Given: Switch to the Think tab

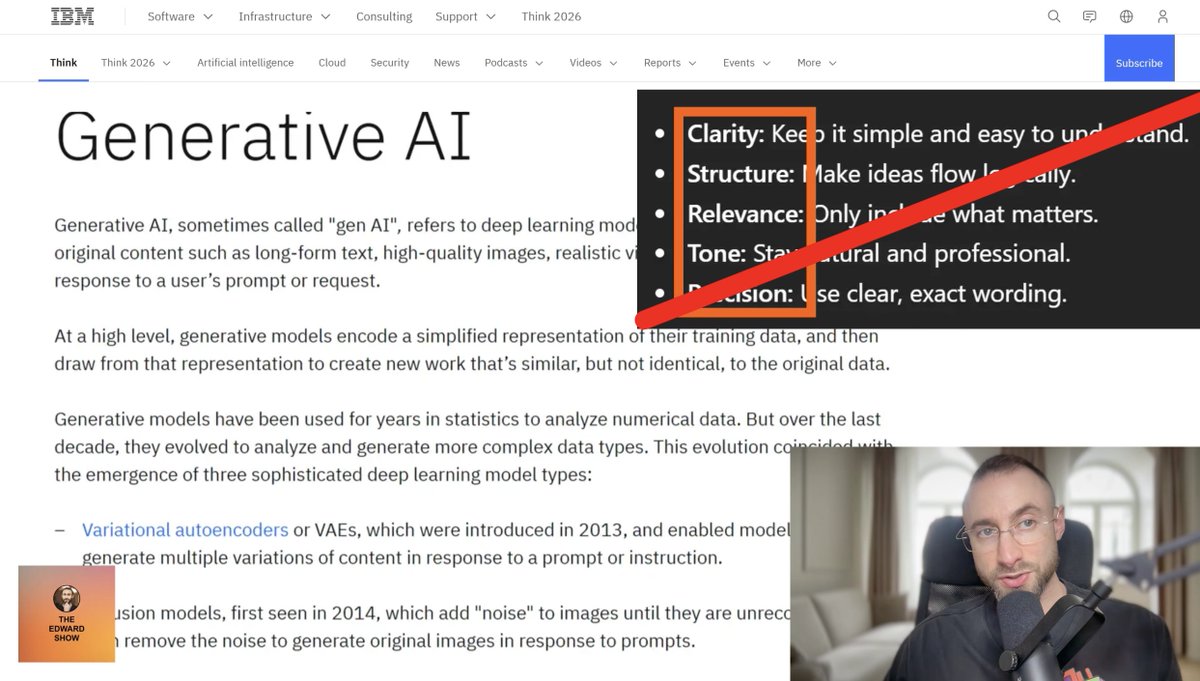Looking at the screenshot, I should [63, 62].
